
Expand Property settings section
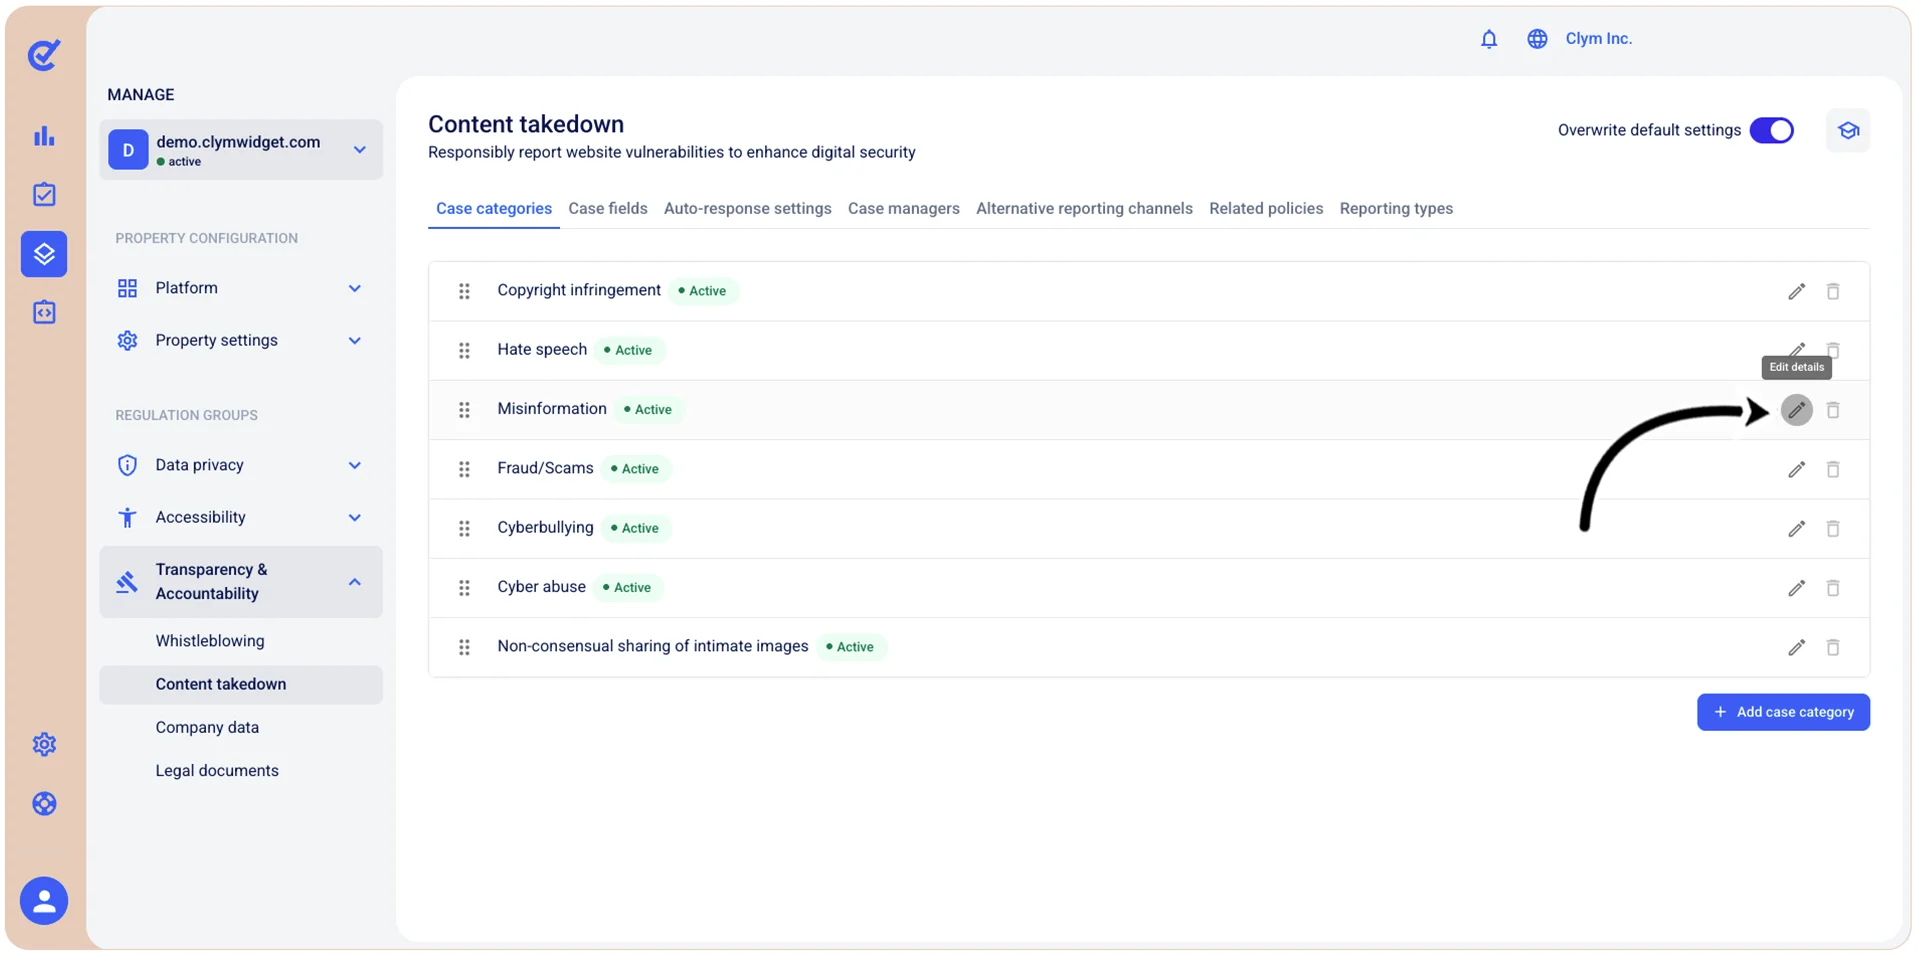pos(241,340)
